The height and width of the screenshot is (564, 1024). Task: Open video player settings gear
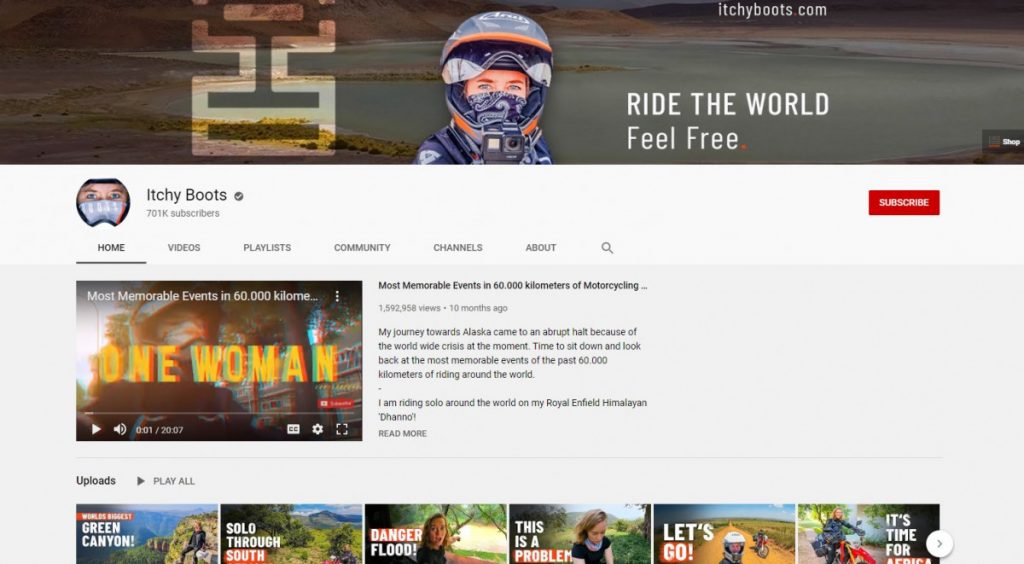[317, 429]
